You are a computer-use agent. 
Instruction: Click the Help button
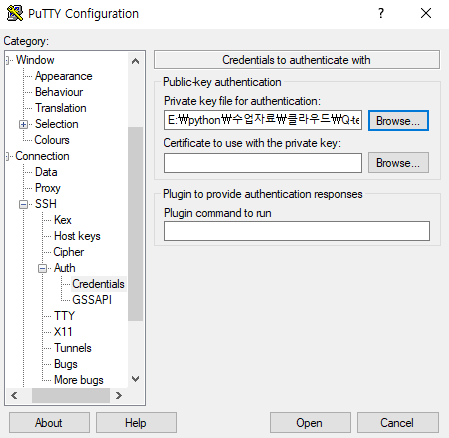(x=136, y=423)
